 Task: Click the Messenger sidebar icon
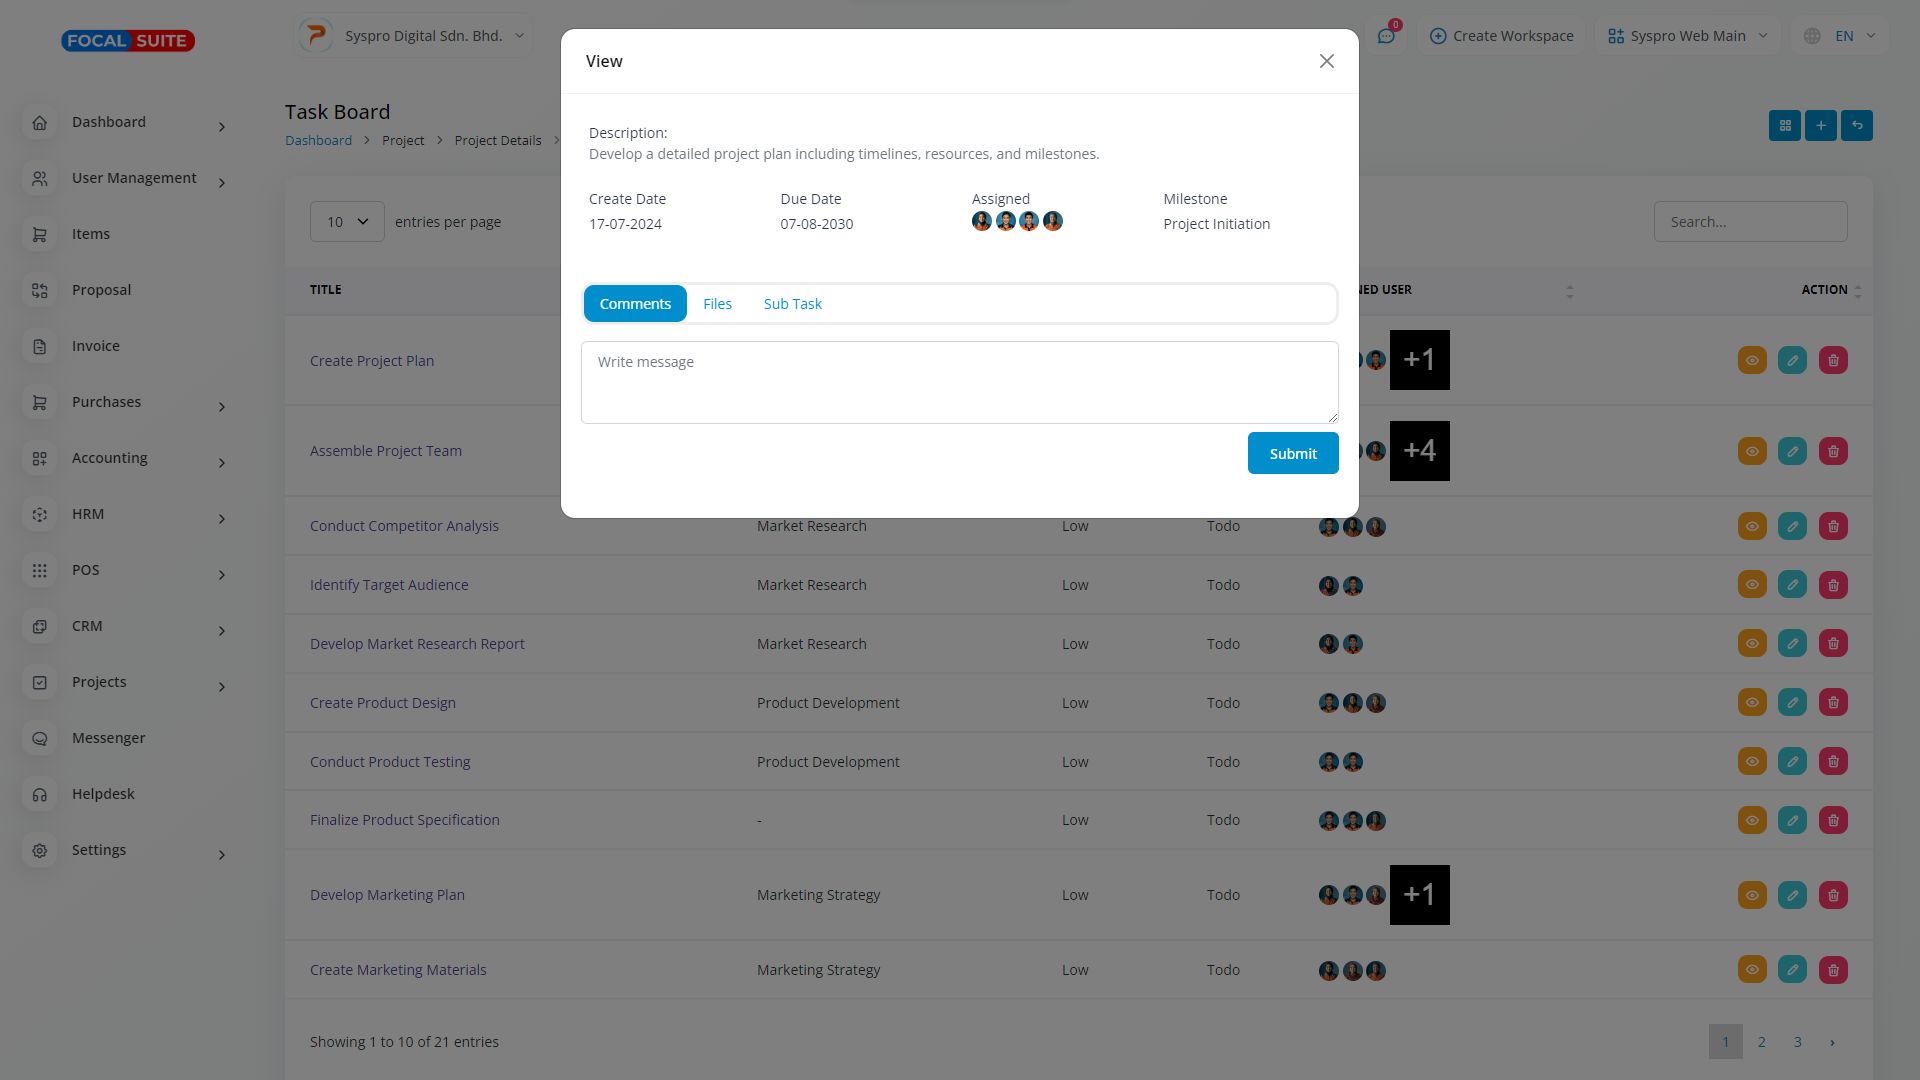[40, 738]
